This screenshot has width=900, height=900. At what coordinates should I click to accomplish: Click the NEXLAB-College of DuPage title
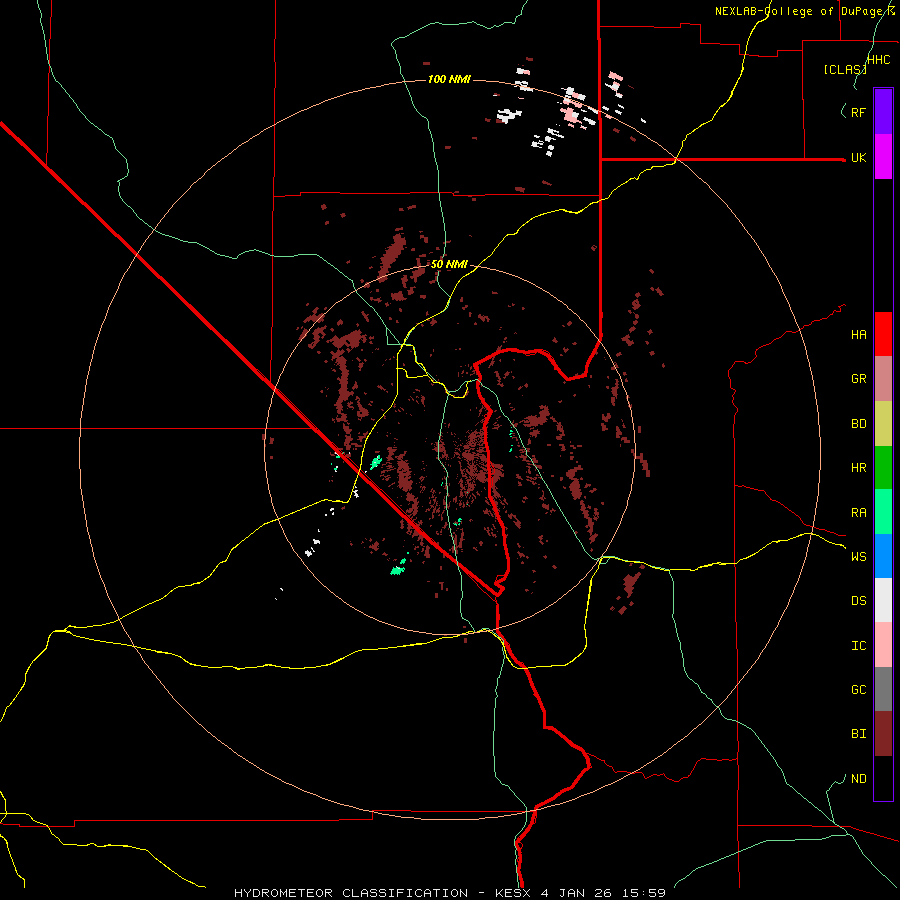[805, 11]
